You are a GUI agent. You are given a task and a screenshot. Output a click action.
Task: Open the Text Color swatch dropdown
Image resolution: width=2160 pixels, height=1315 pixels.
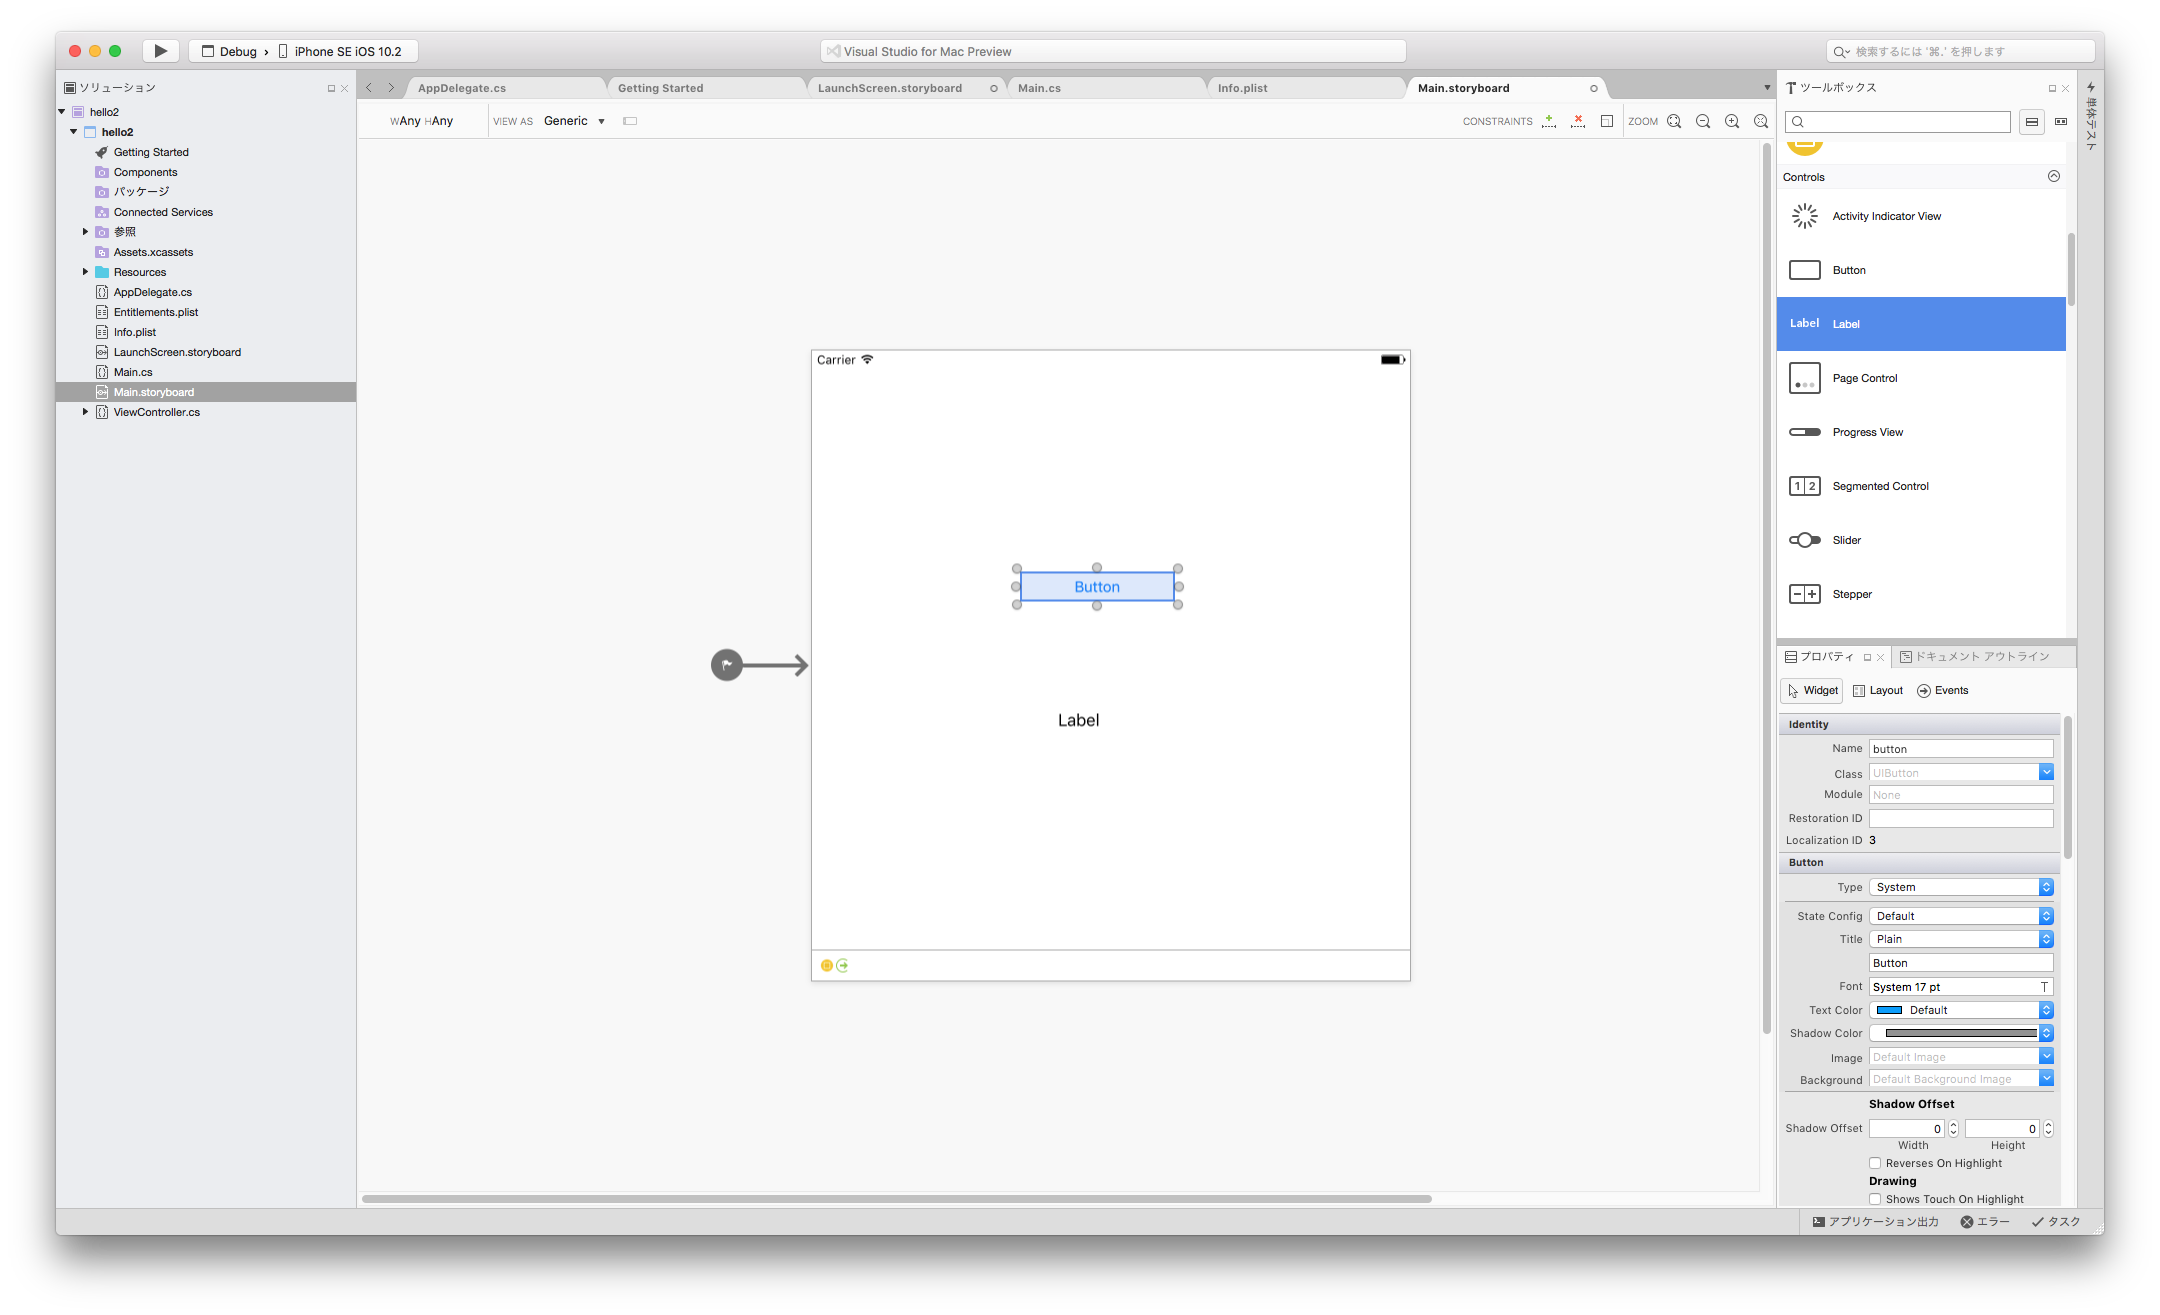(x=1961, y=1010)
